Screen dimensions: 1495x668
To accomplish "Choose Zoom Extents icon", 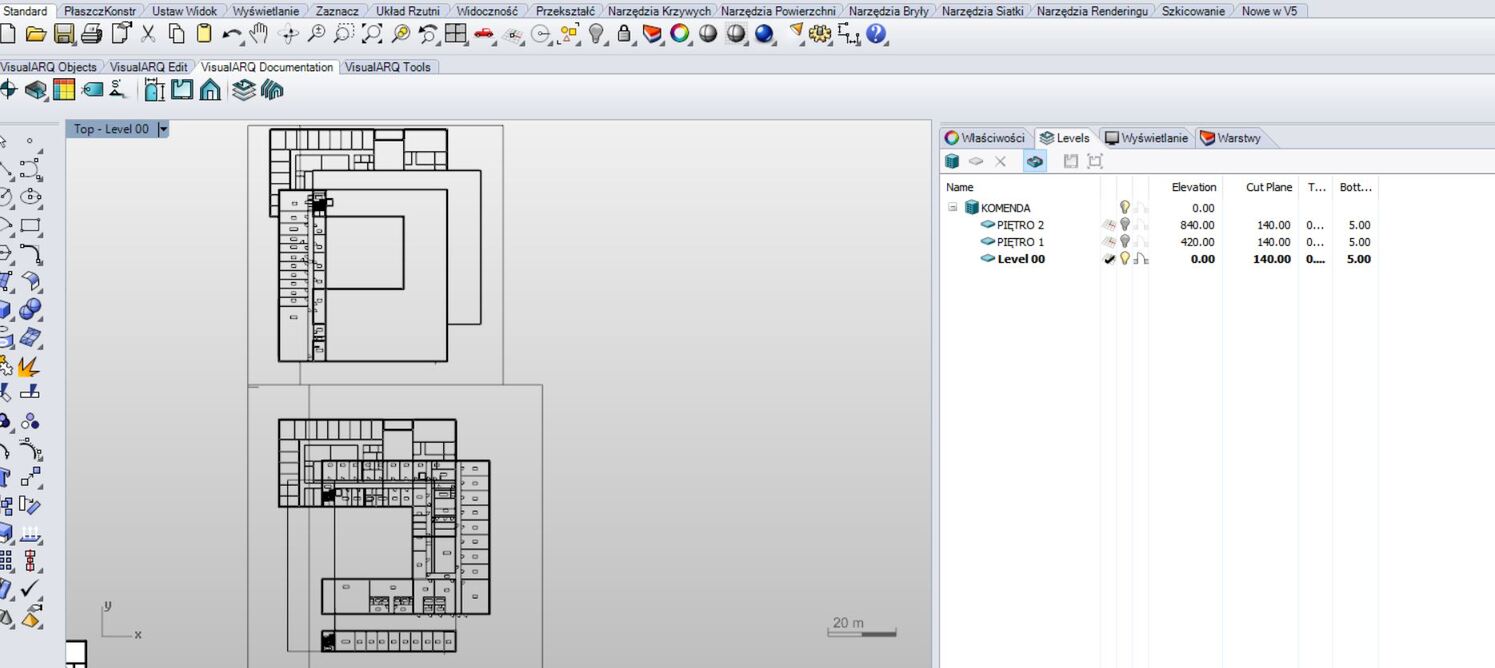I will coord(372,34).
